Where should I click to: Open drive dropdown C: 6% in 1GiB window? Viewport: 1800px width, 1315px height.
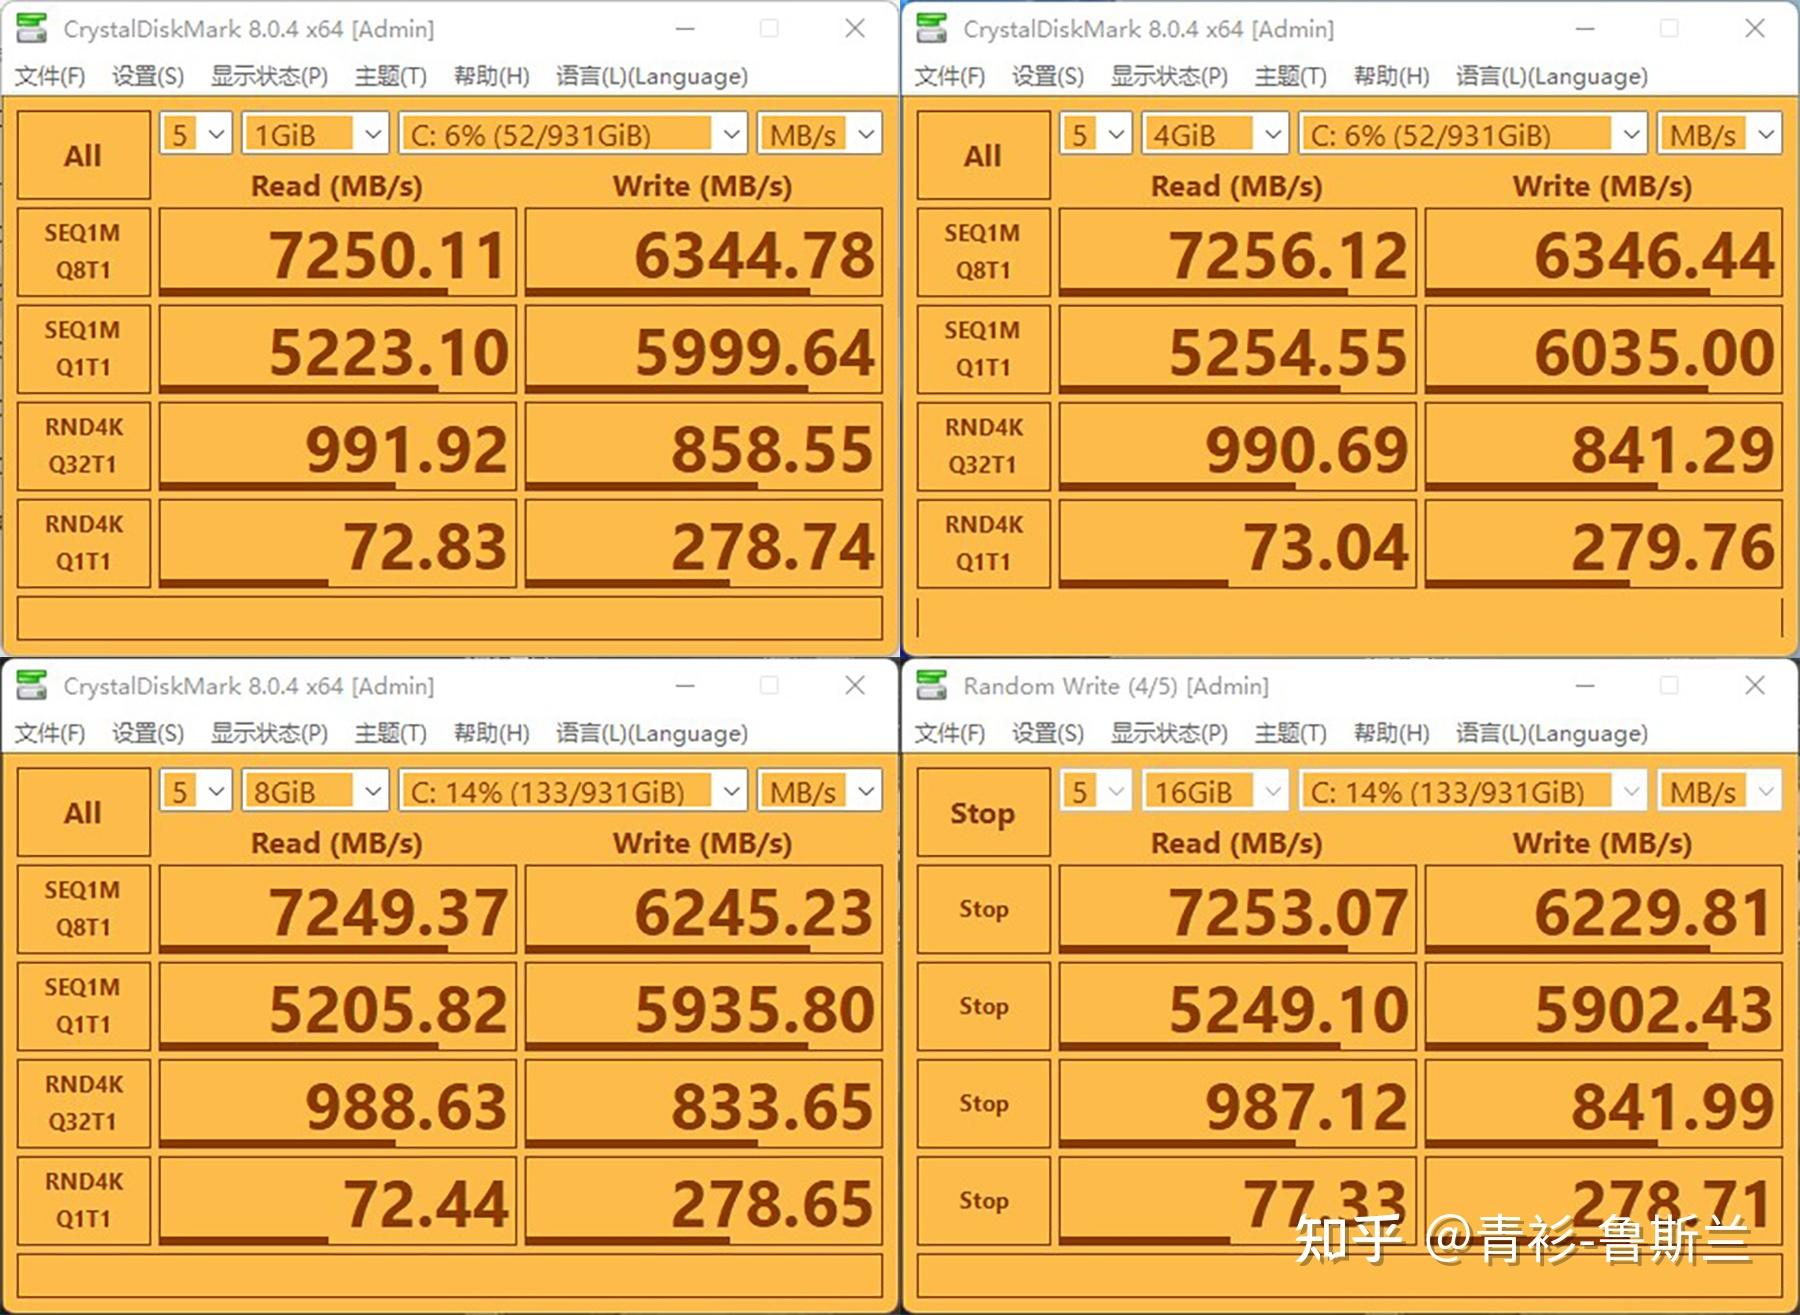[573, 134]
